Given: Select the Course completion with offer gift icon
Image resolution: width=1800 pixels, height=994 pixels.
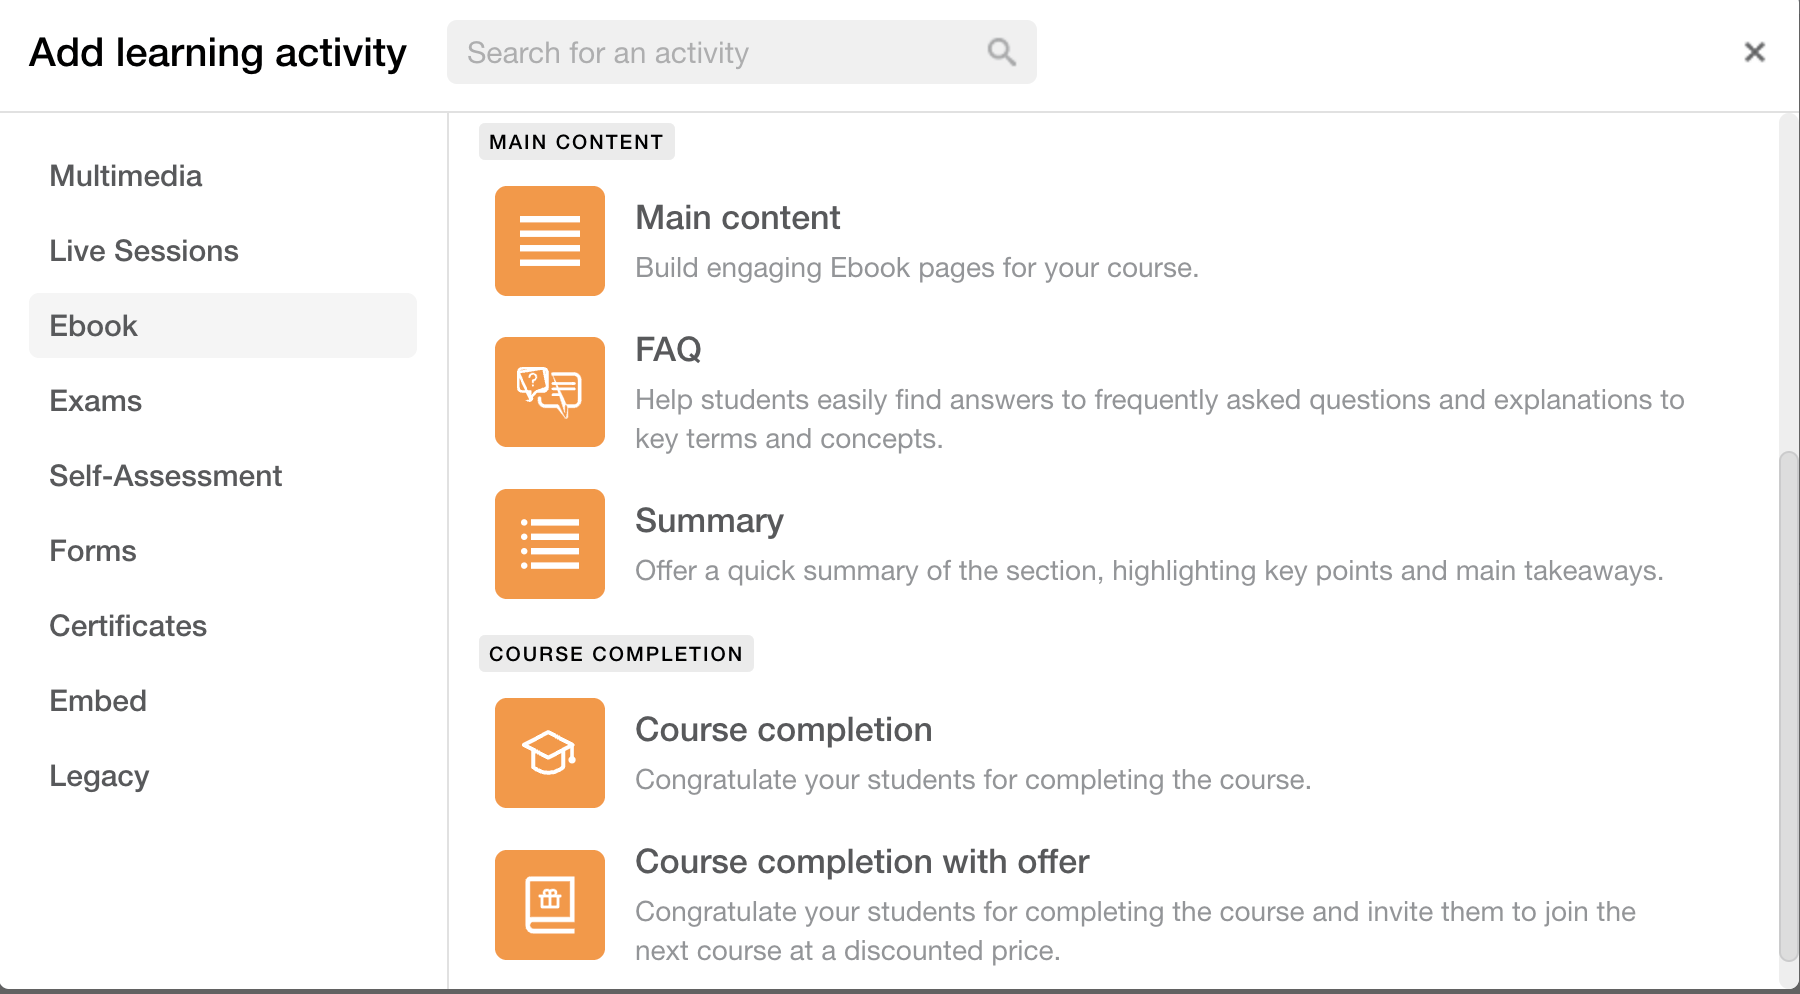Looking at the screenshot, I should [x=550, y=905].
